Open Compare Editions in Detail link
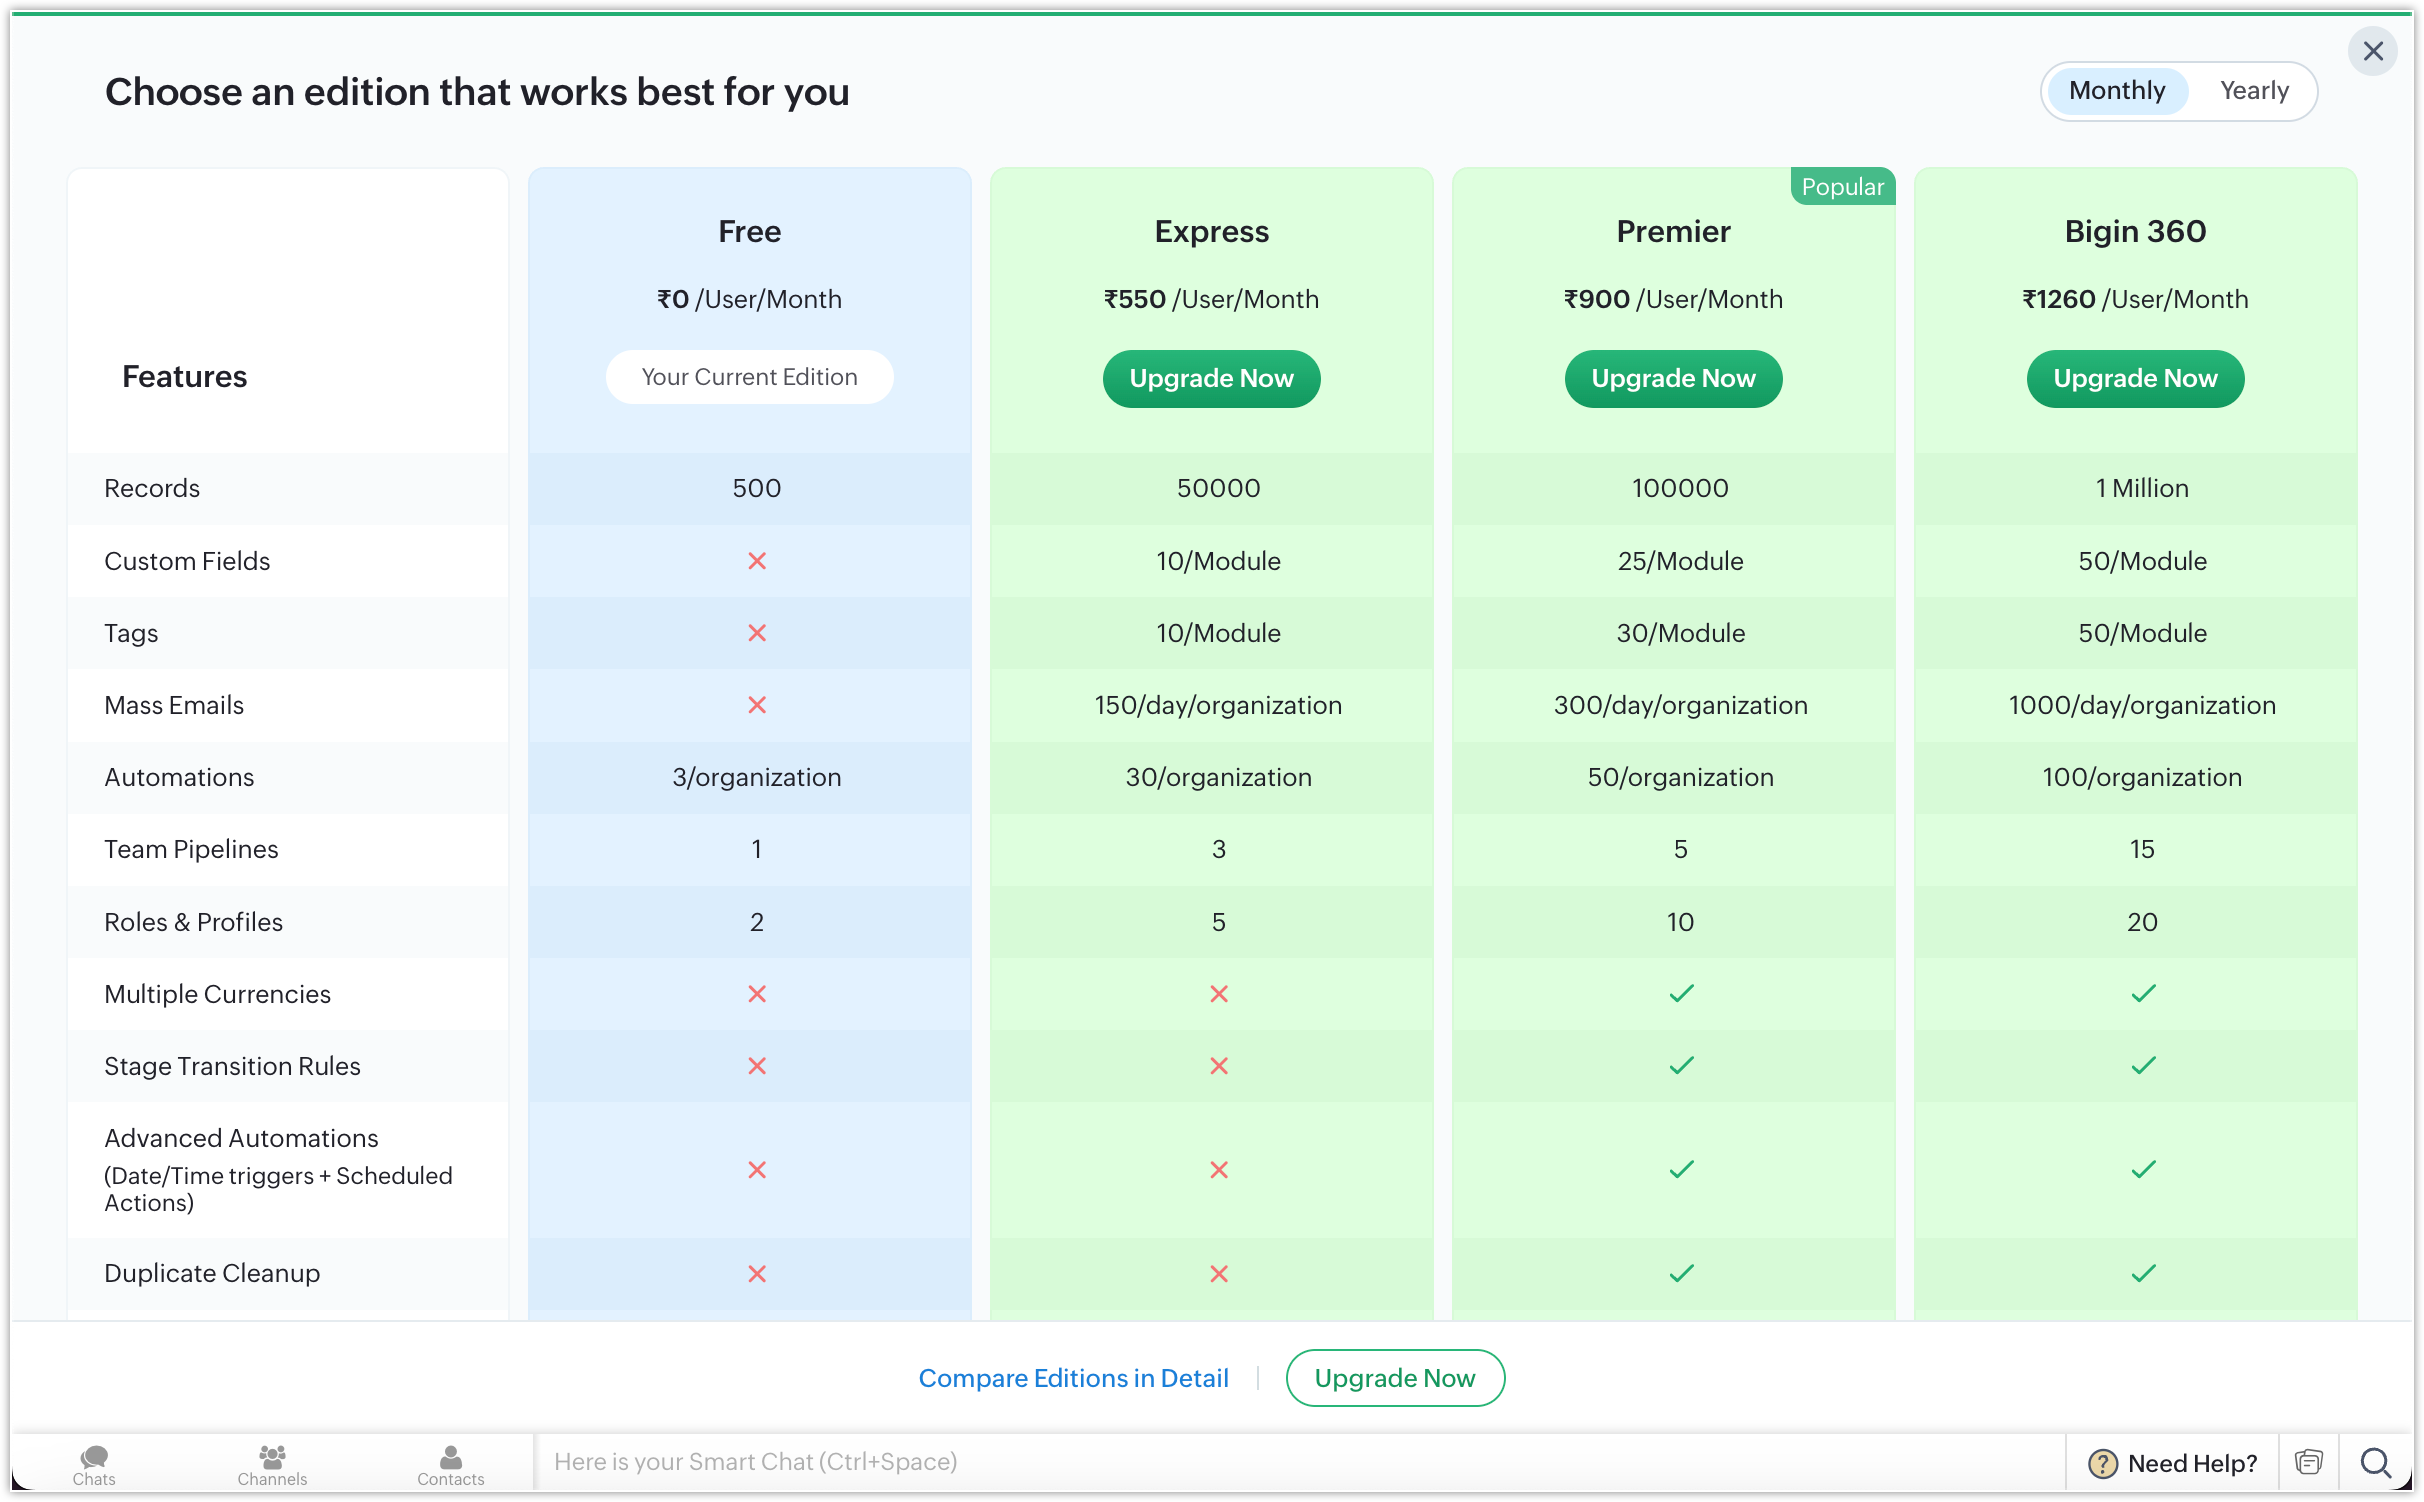Screen dimensions: 2424x1502 pos(1073,1377)
